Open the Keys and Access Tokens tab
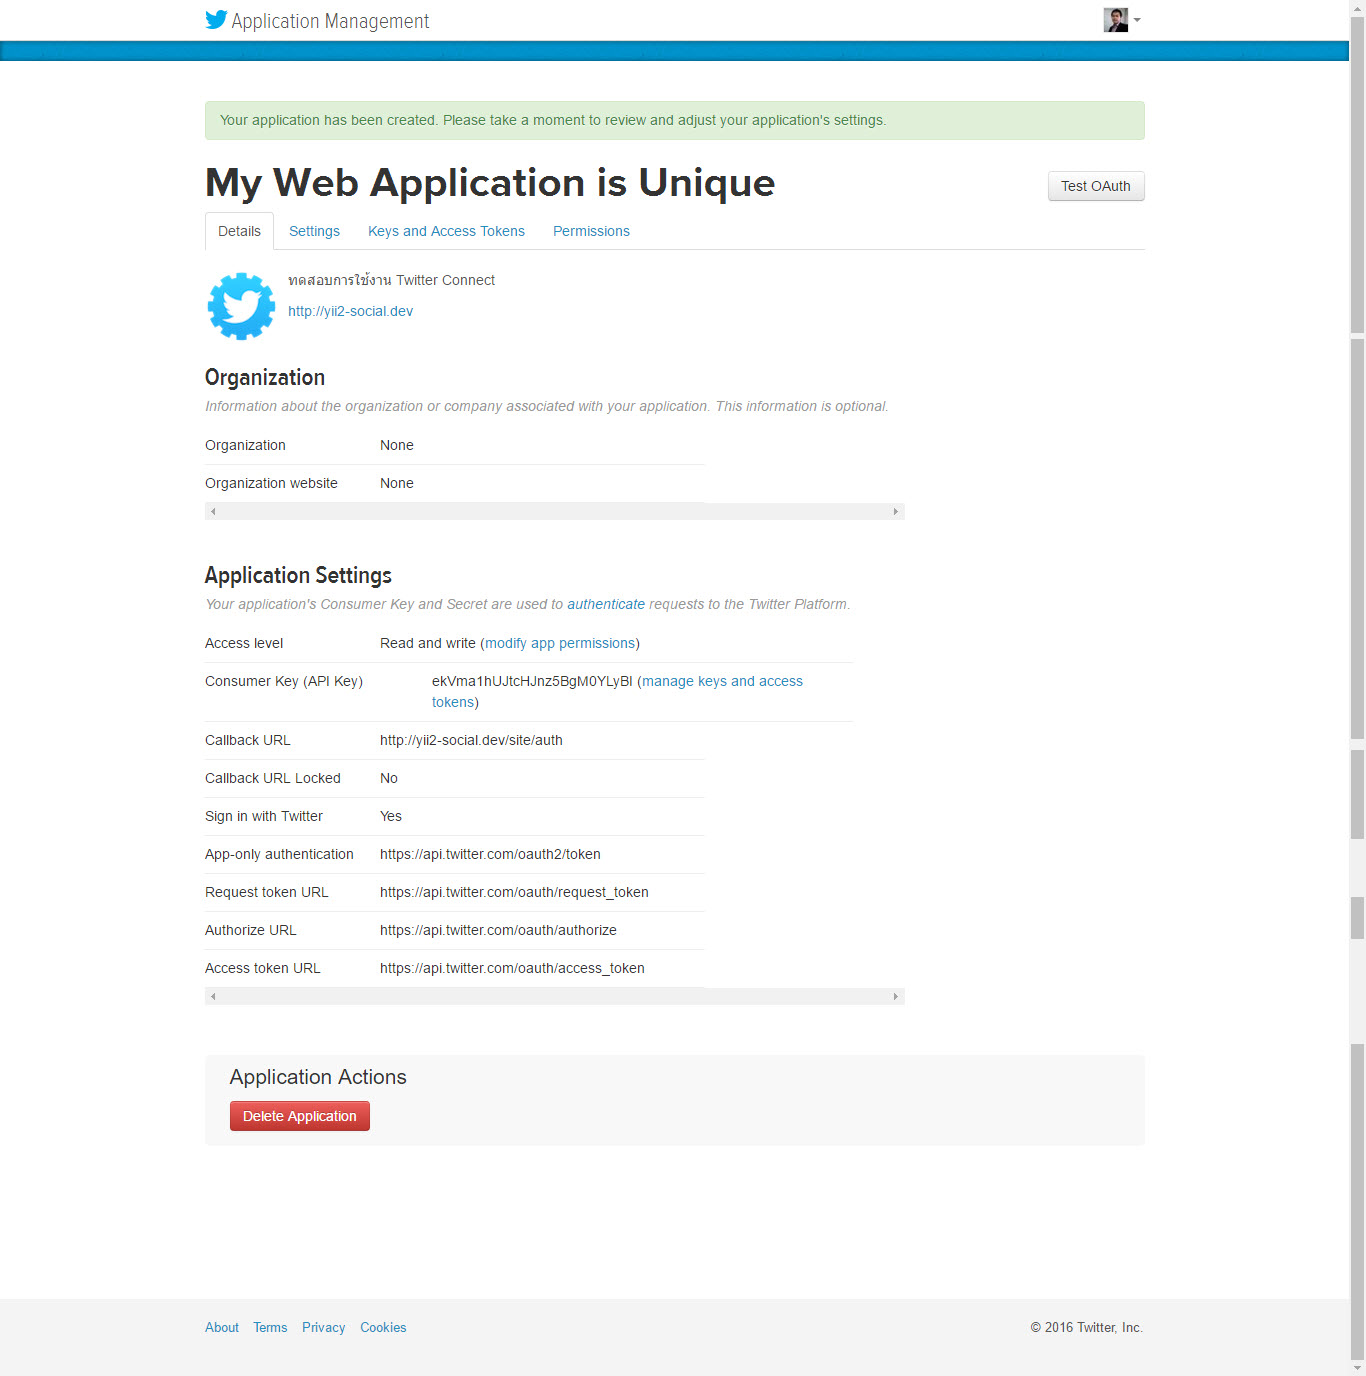 (x=446, y=231)
